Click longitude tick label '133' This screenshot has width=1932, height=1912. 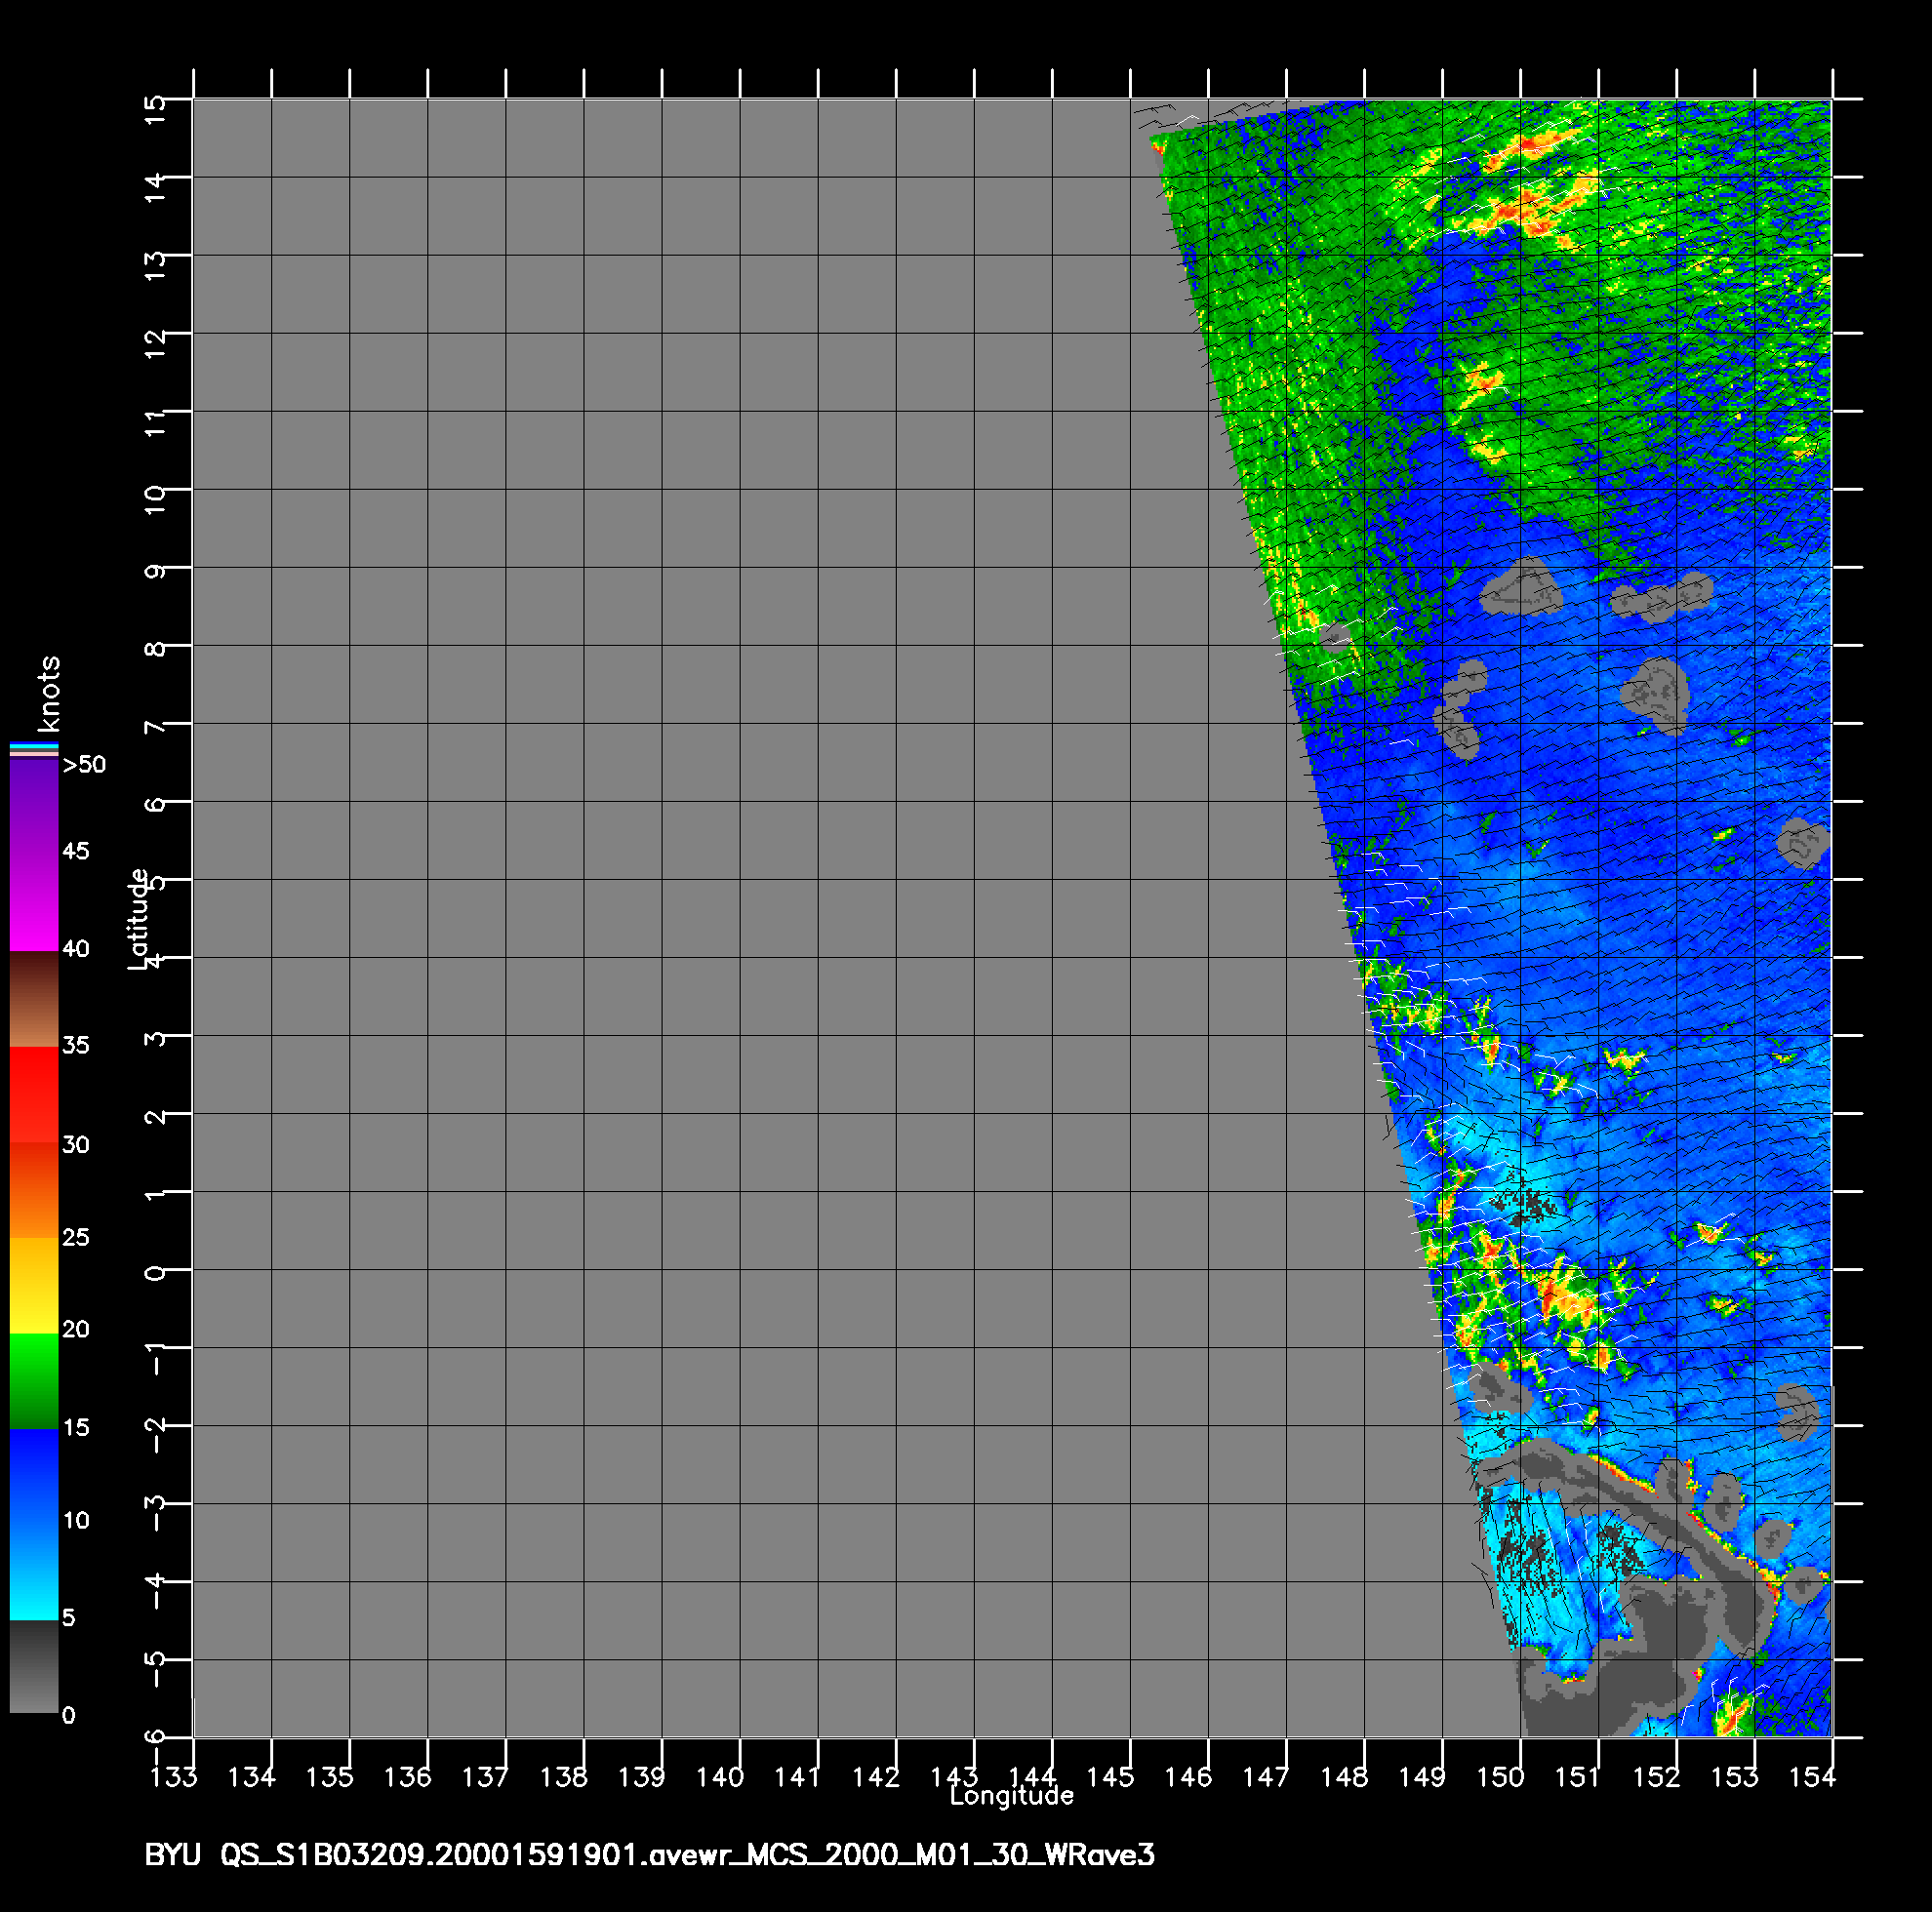click(x=173, y=1777)
